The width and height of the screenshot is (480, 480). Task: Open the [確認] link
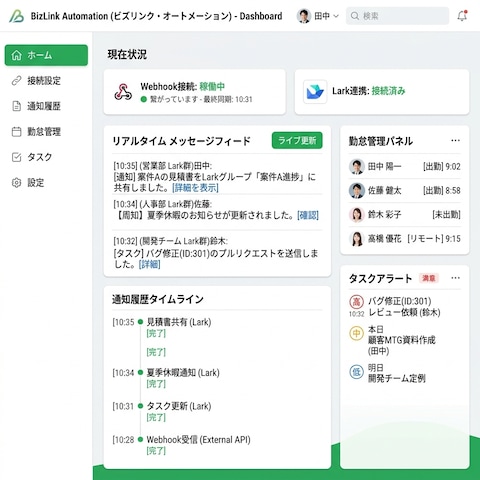(308, 215)
